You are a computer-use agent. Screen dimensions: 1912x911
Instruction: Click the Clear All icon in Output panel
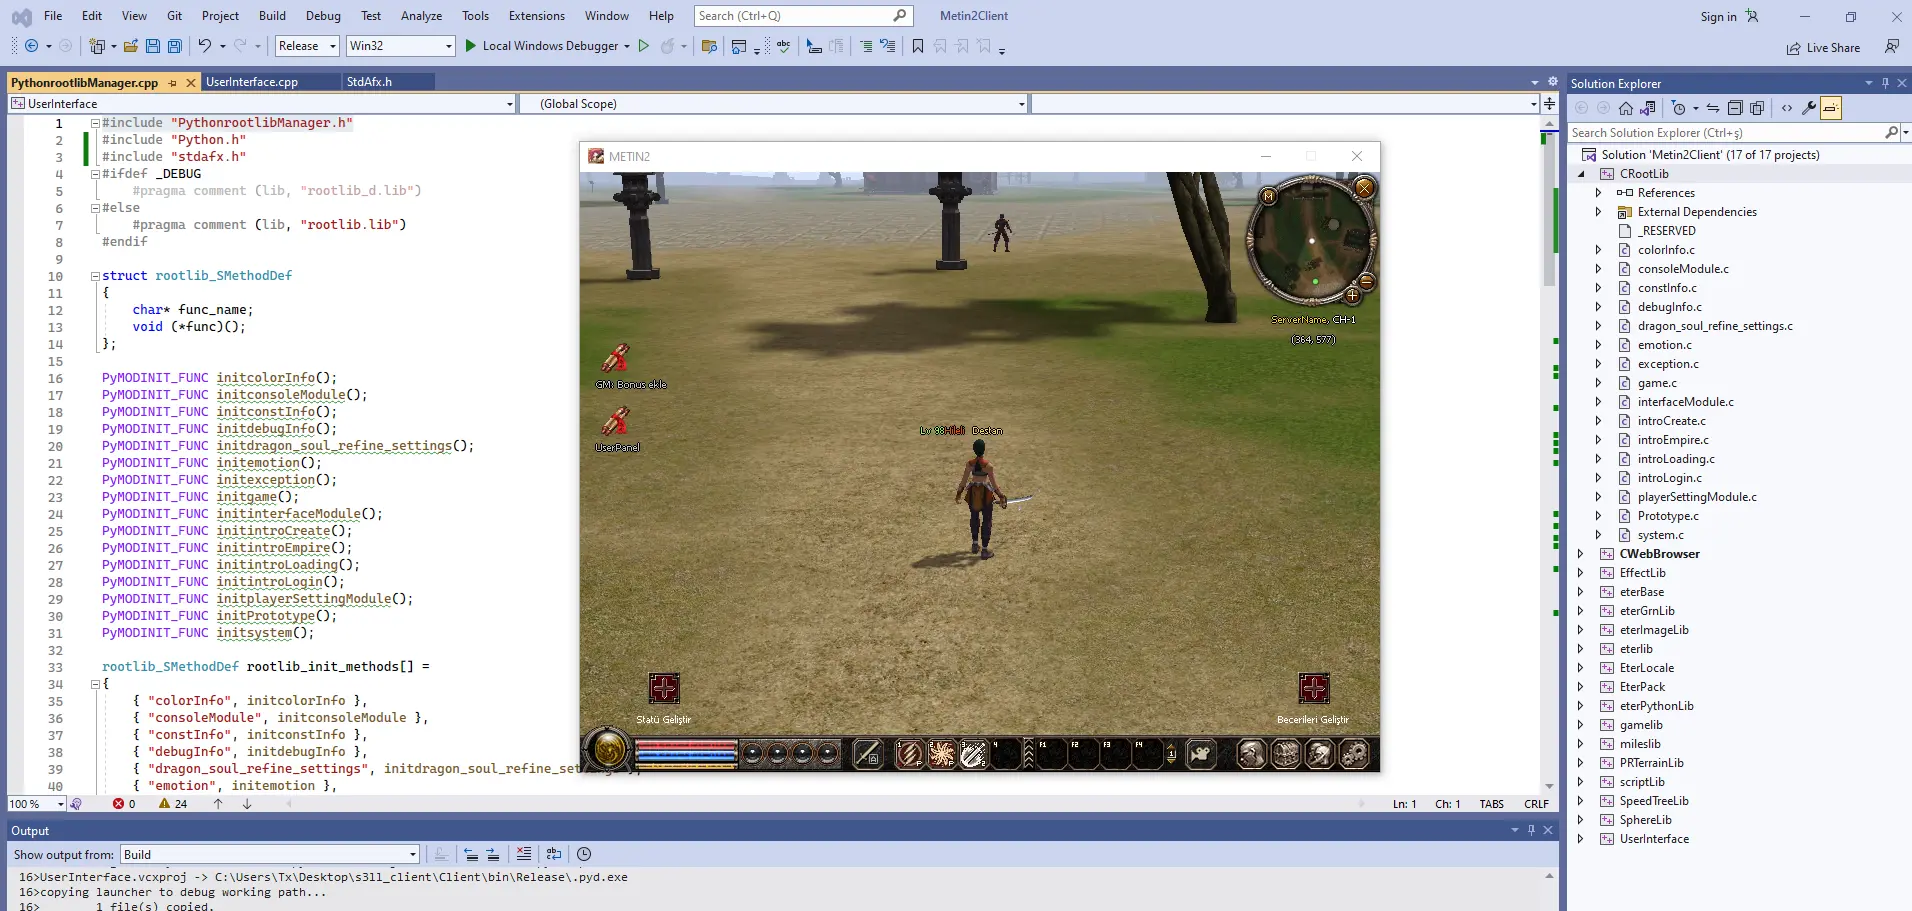pos(523,854)
